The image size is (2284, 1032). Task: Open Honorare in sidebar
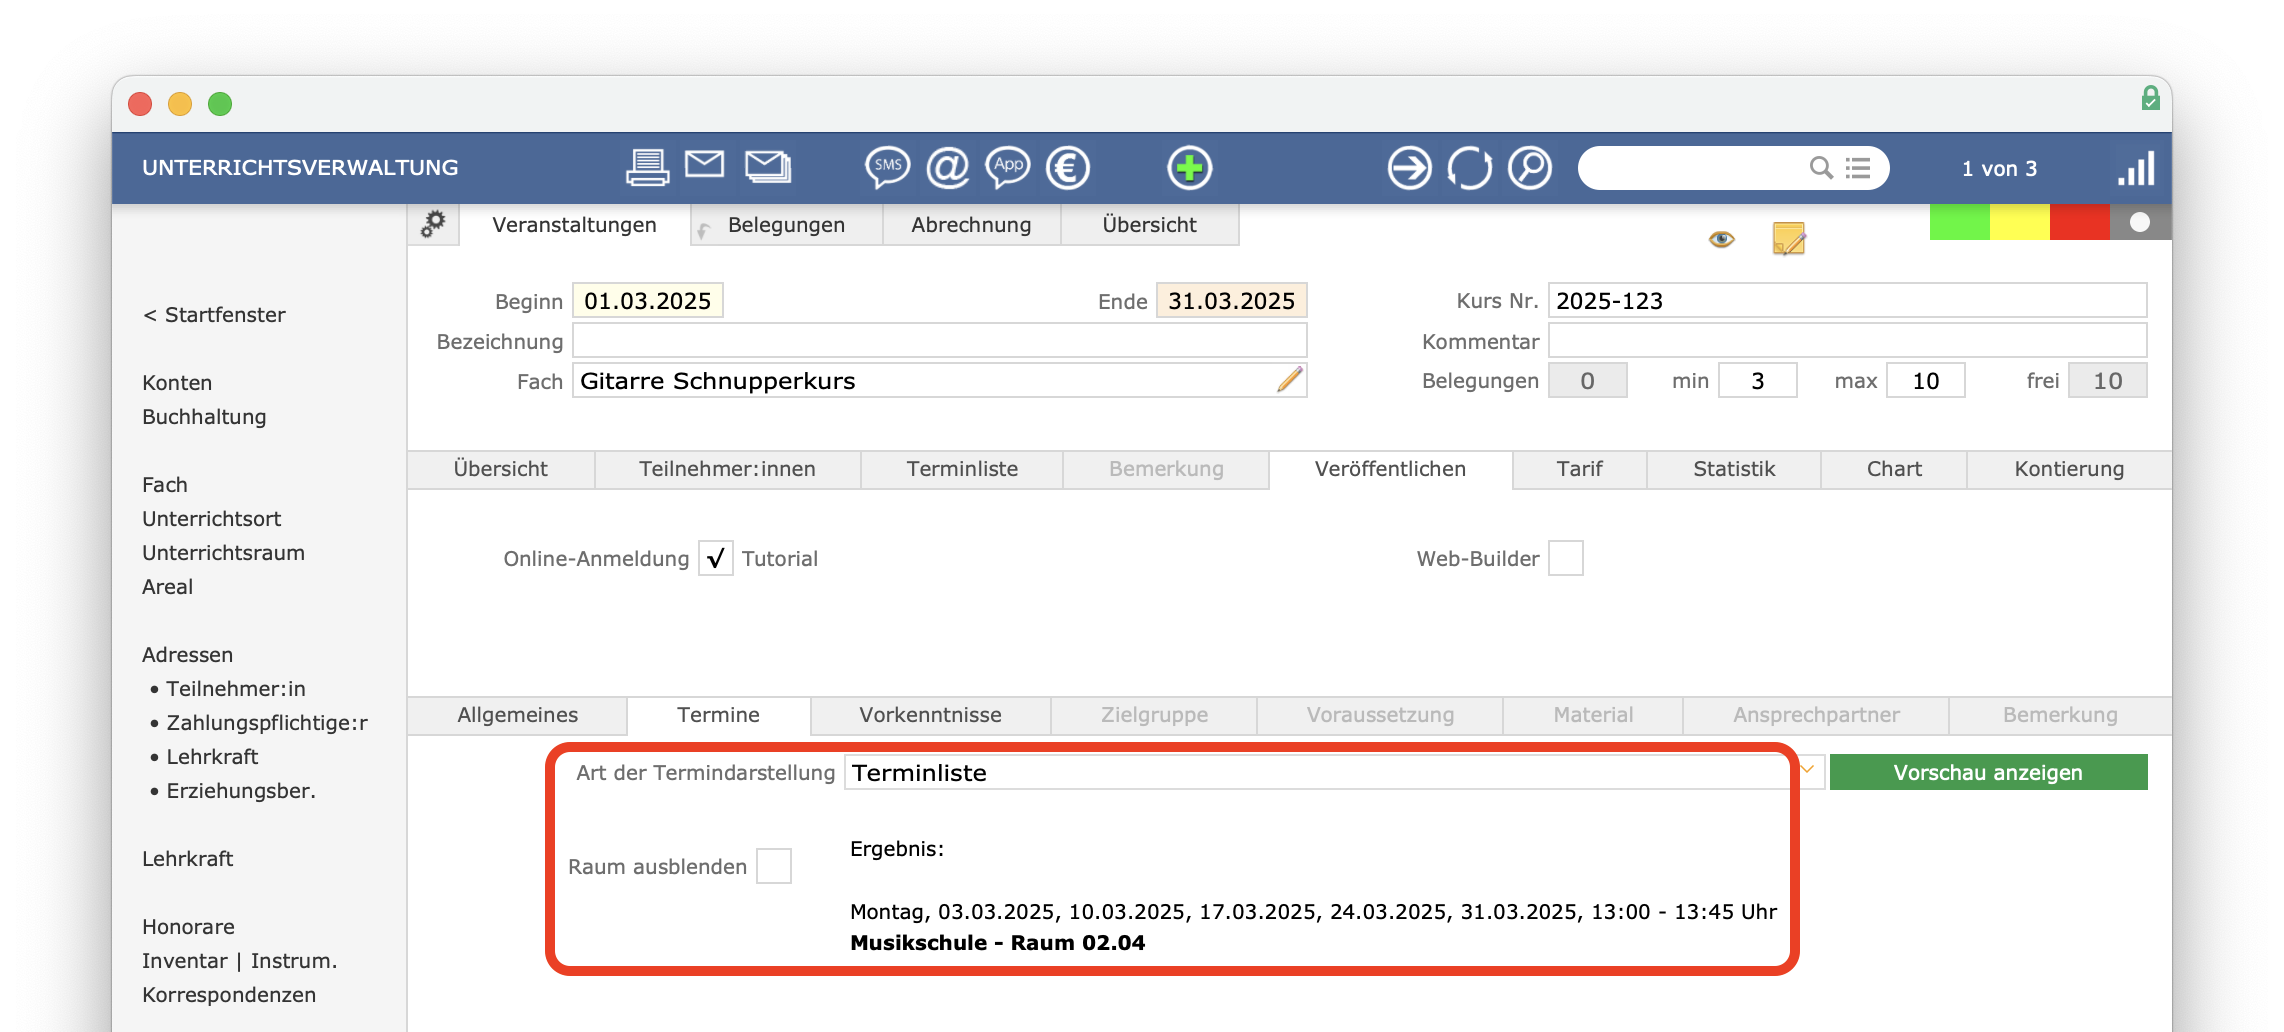tap(188, 926)
